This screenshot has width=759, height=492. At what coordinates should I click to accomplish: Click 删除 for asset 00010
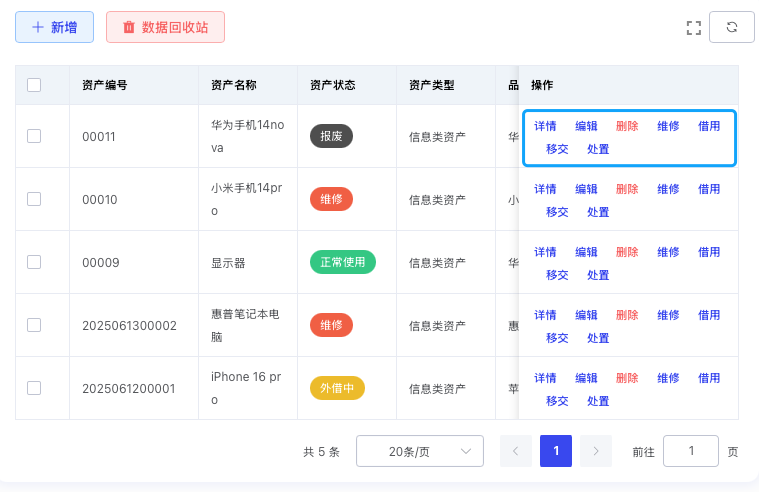point(627,189)
